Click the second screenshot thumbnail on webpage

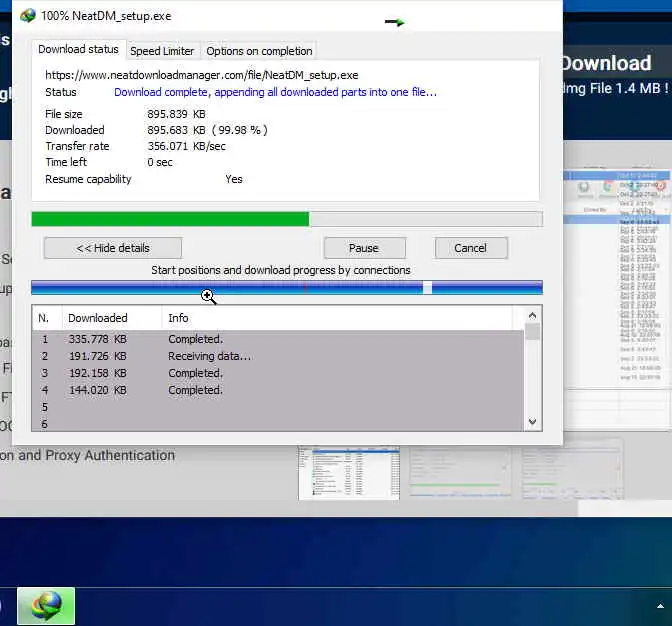460,472
